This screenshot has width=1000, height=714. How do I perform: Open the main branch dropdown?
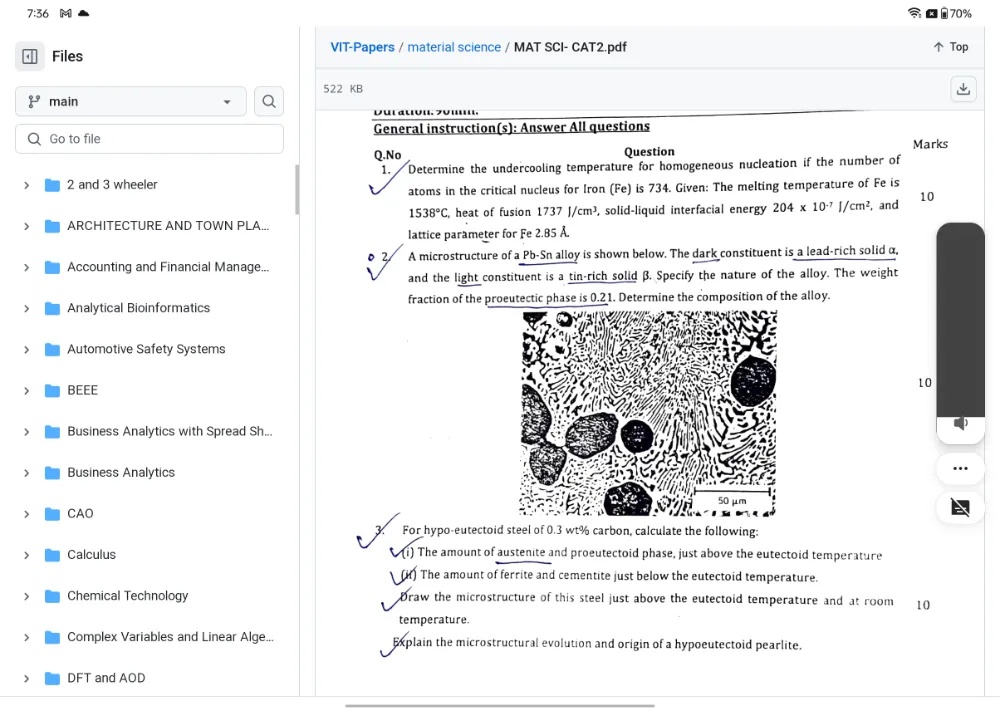click(x=130, y=101)
